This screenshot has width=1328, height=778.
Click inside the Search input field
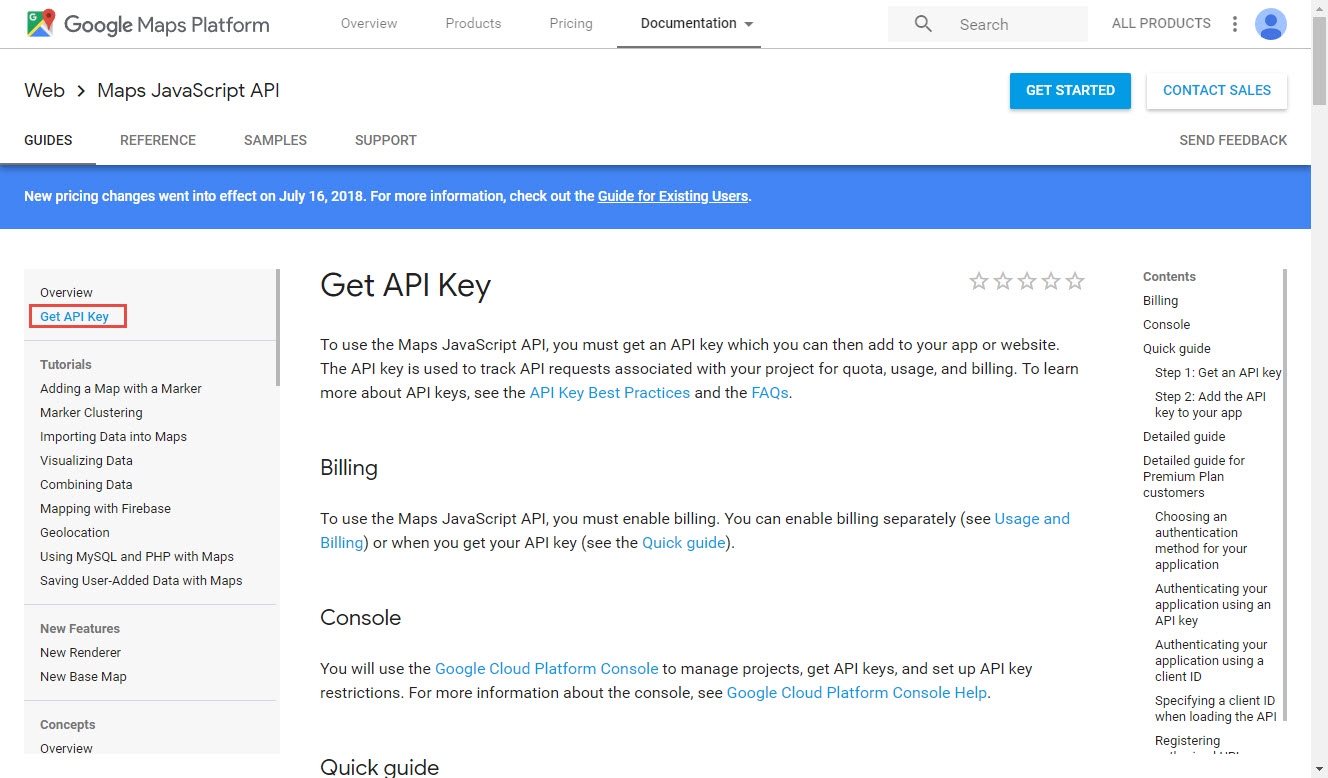tap(1000, 23)
